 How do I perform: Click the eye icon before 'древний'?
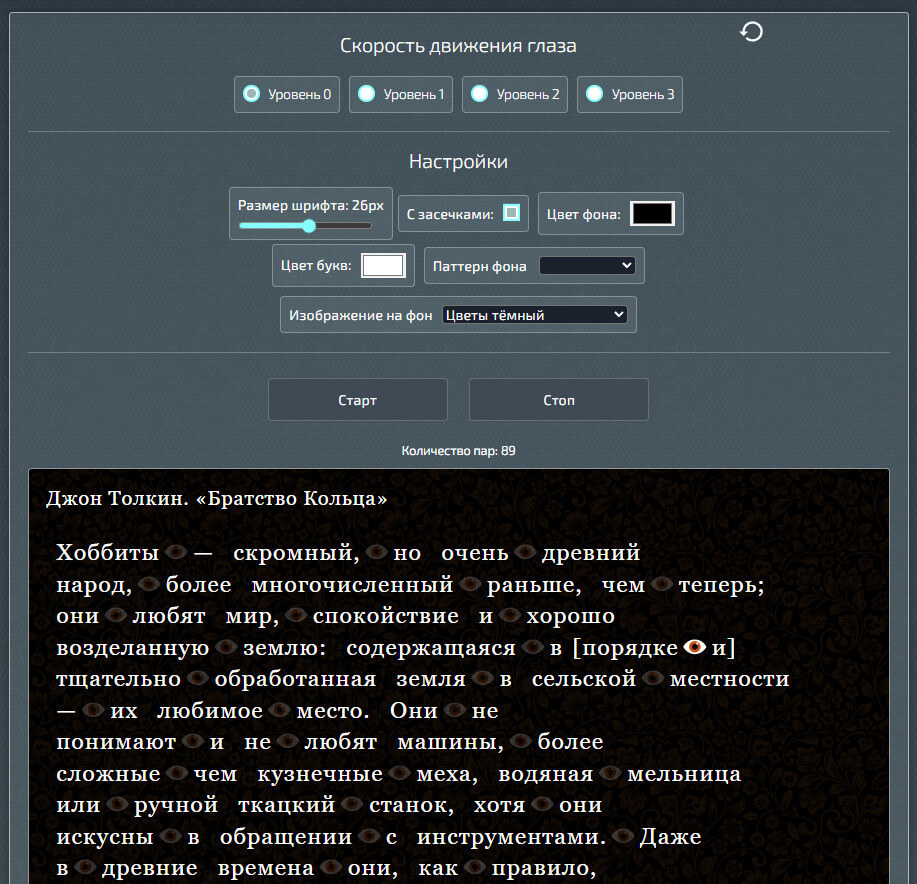(x=525, y=551)
